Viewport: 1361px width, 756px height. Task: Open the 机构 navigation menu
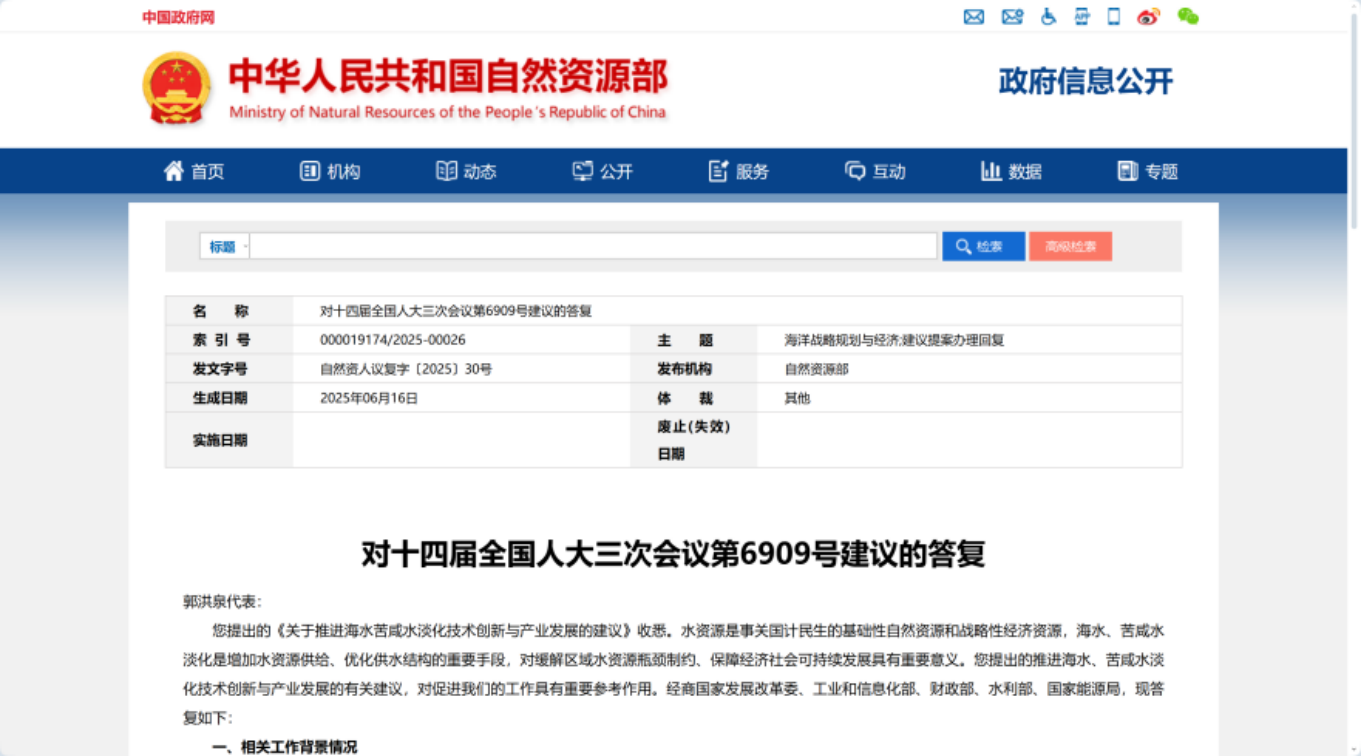pos(330,172)
